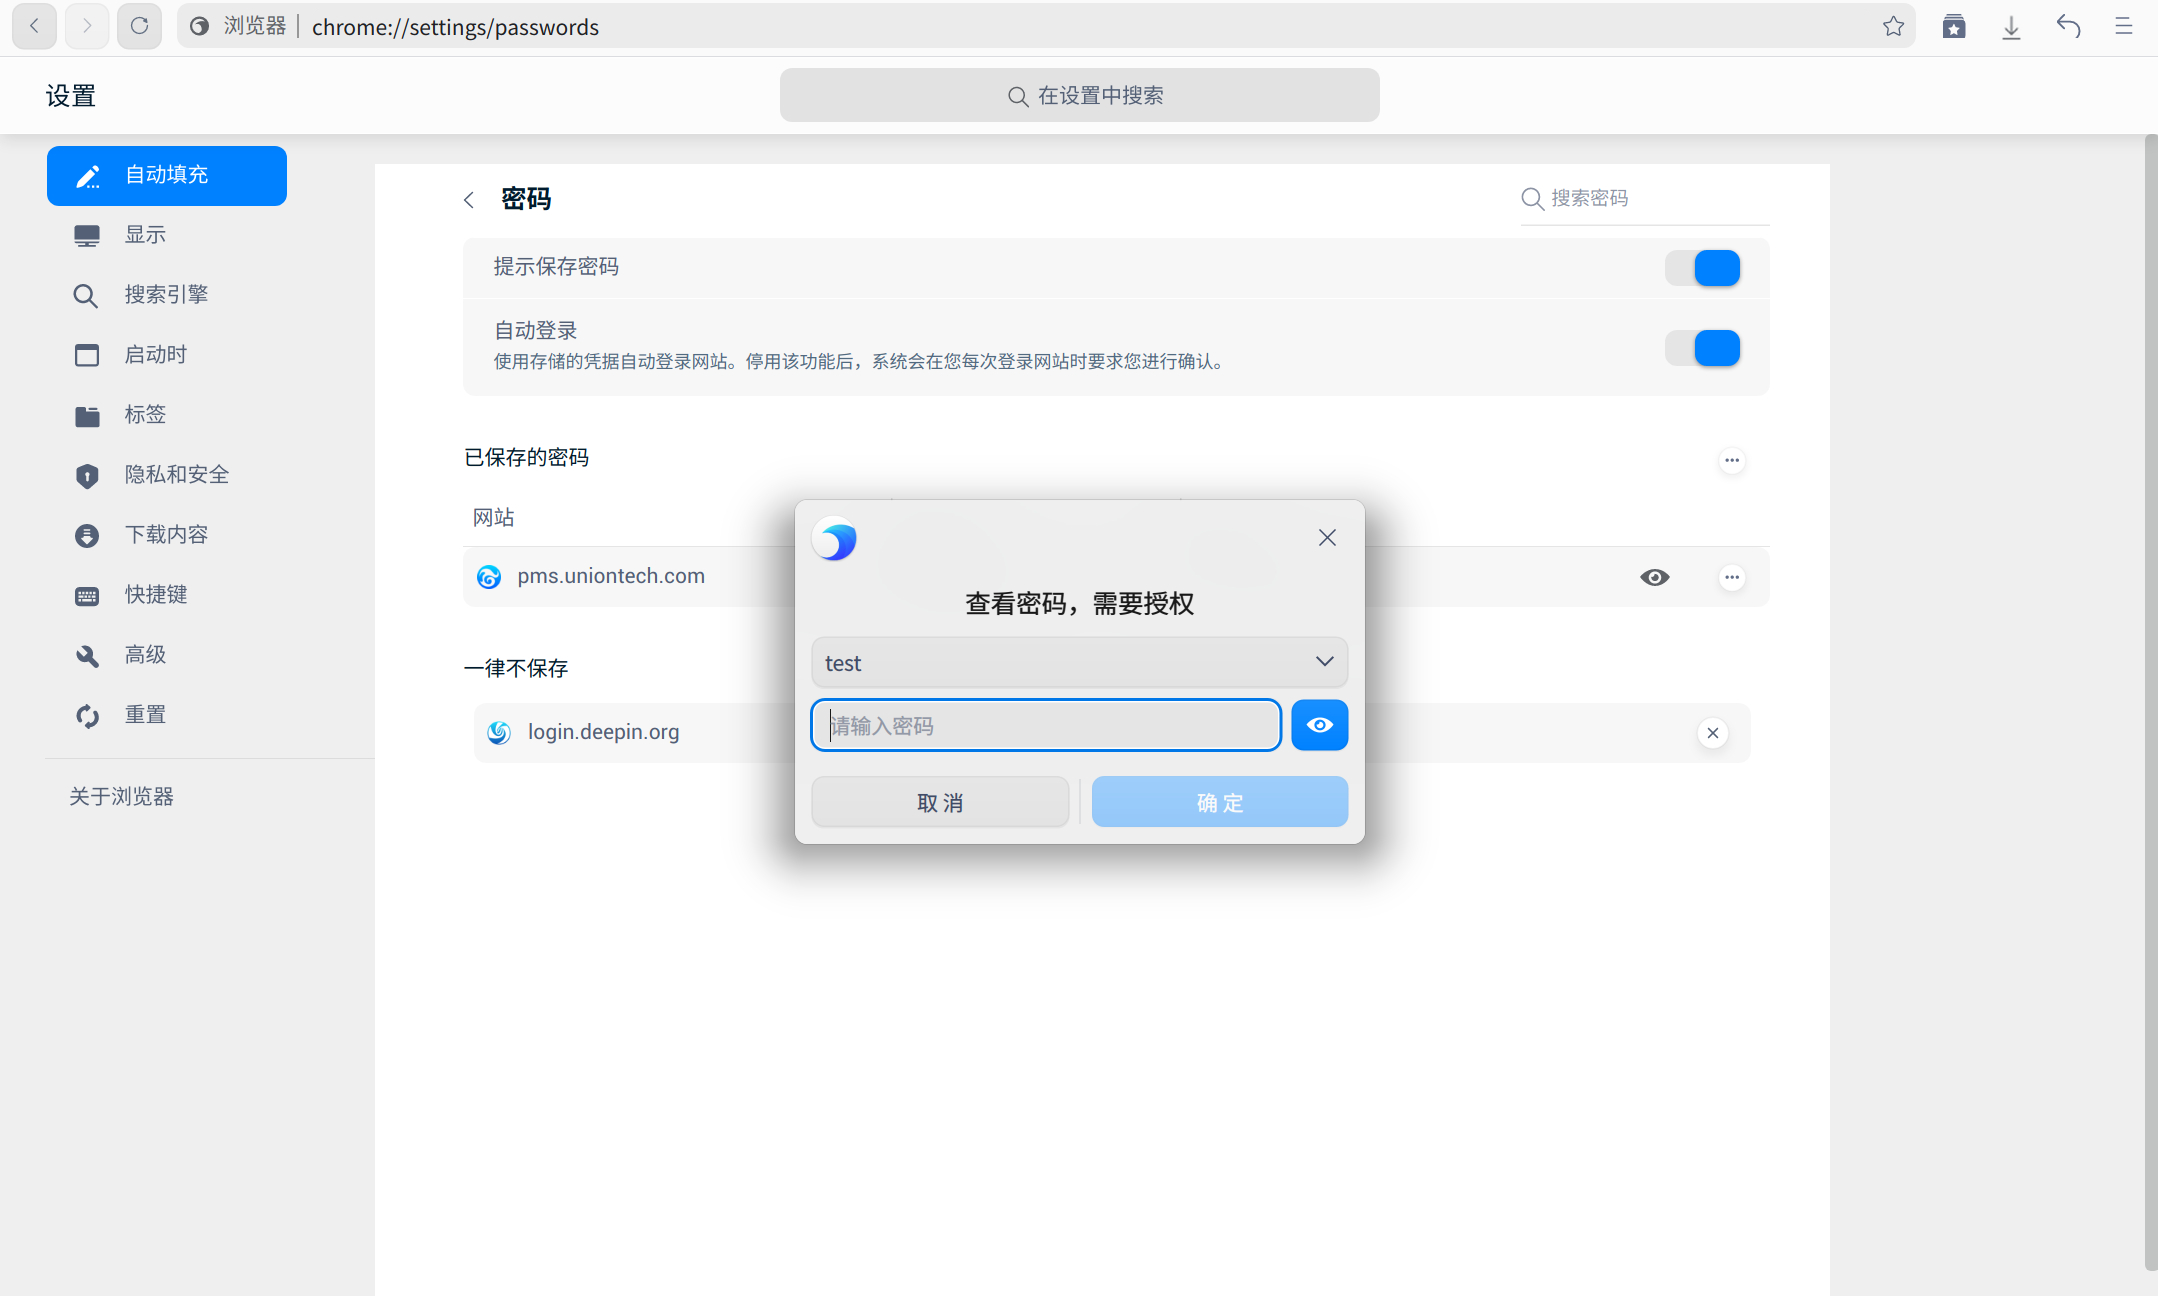This screenshot has height=1296, width=2158.
Task: Reload the page with refresh icon
Action: tap(139, 27)
